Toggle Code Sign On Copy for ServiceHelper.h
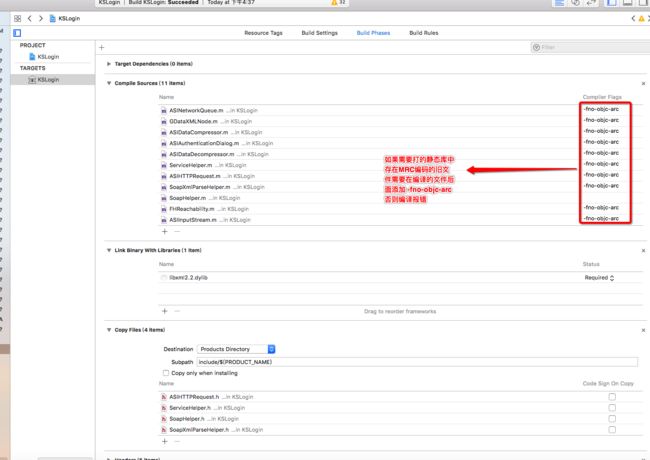The image size is (650, 460). click(x=612, y=408)
